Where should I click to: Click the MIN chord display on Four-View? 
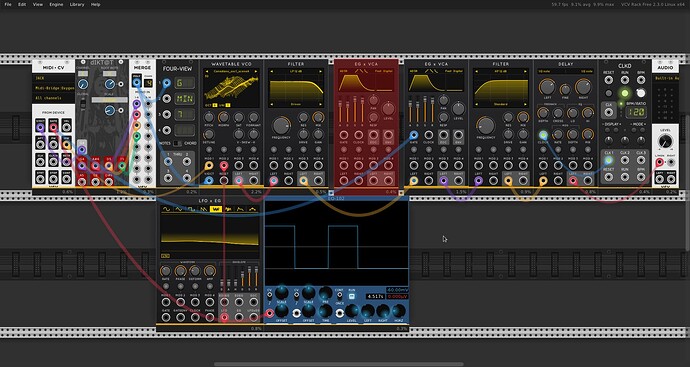pyautogui.click(x=184, y=99)
